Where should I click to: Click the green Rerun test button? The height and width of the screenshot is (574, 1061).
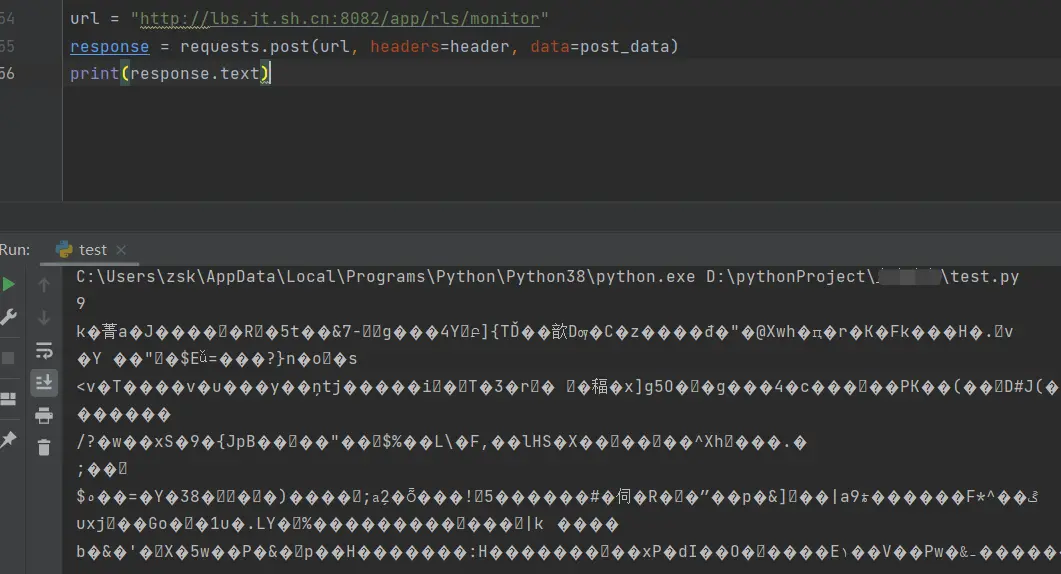8,284
